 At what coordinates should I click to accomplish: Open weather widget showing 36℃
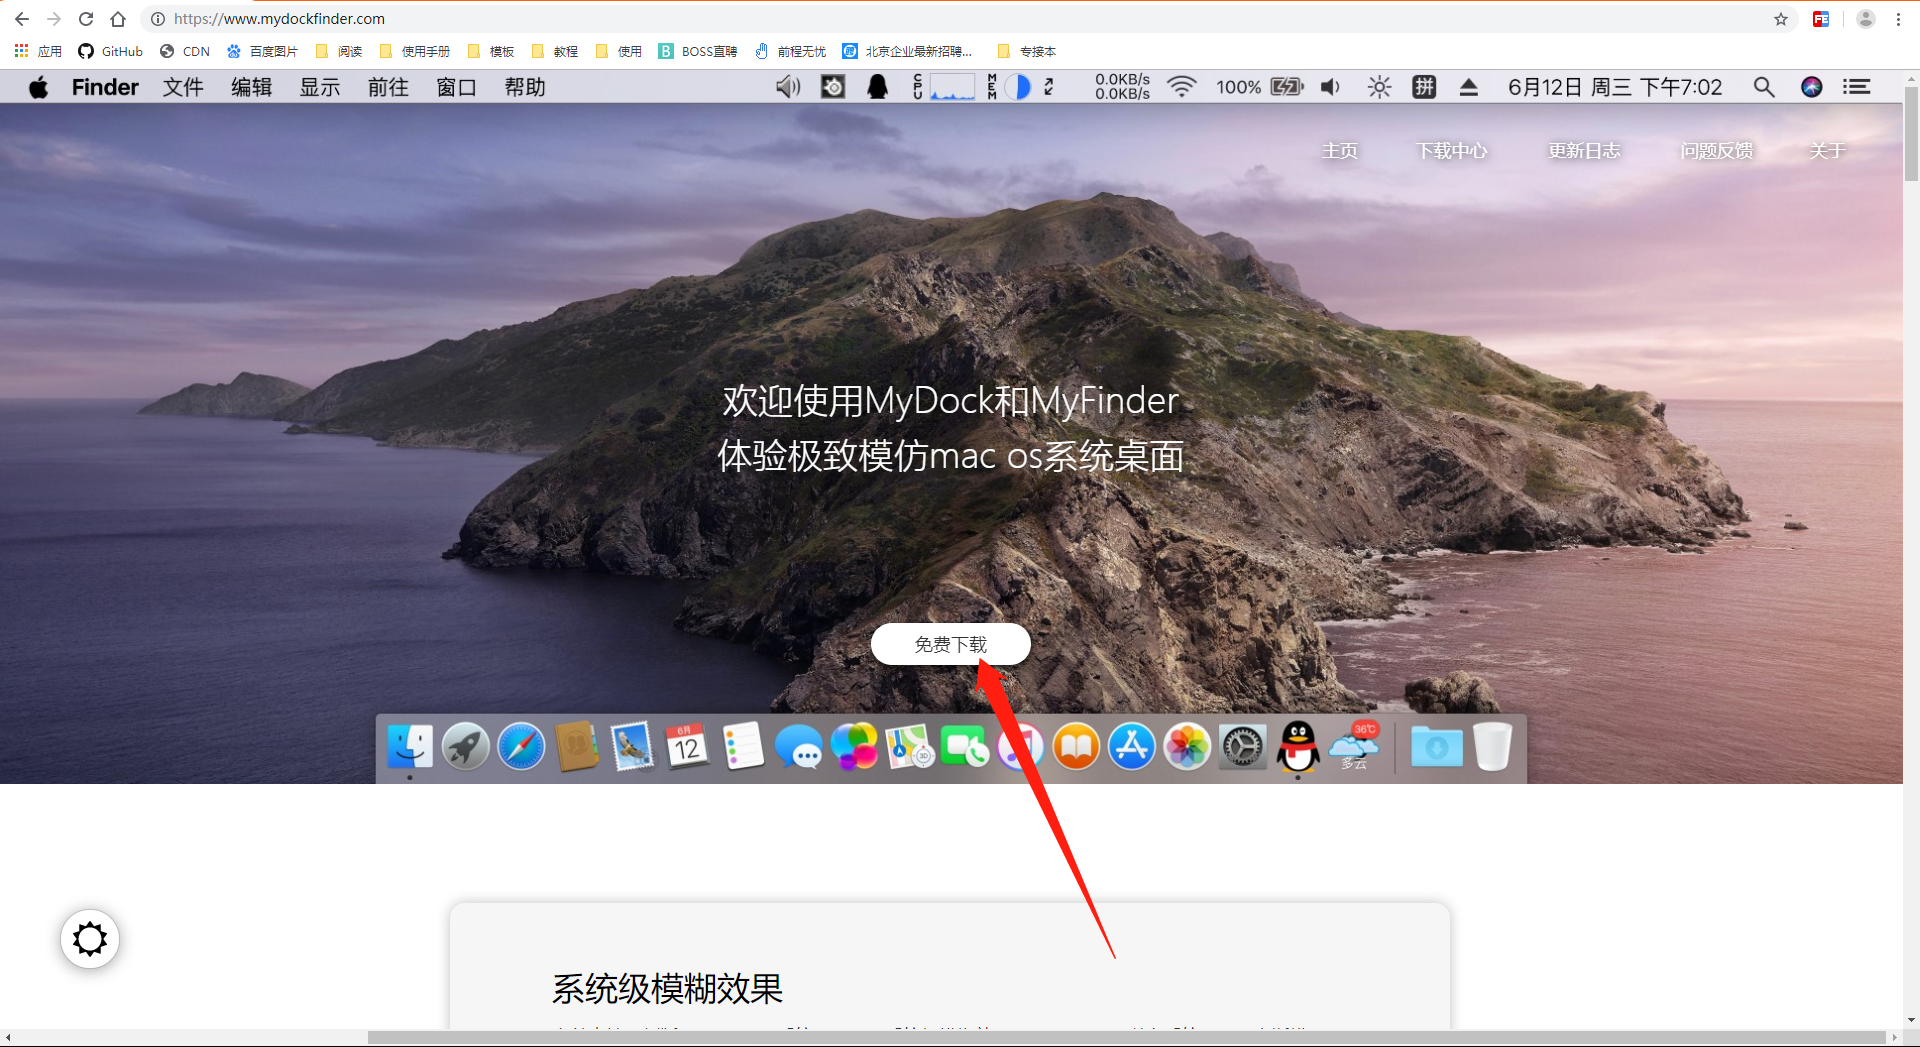1354,745
